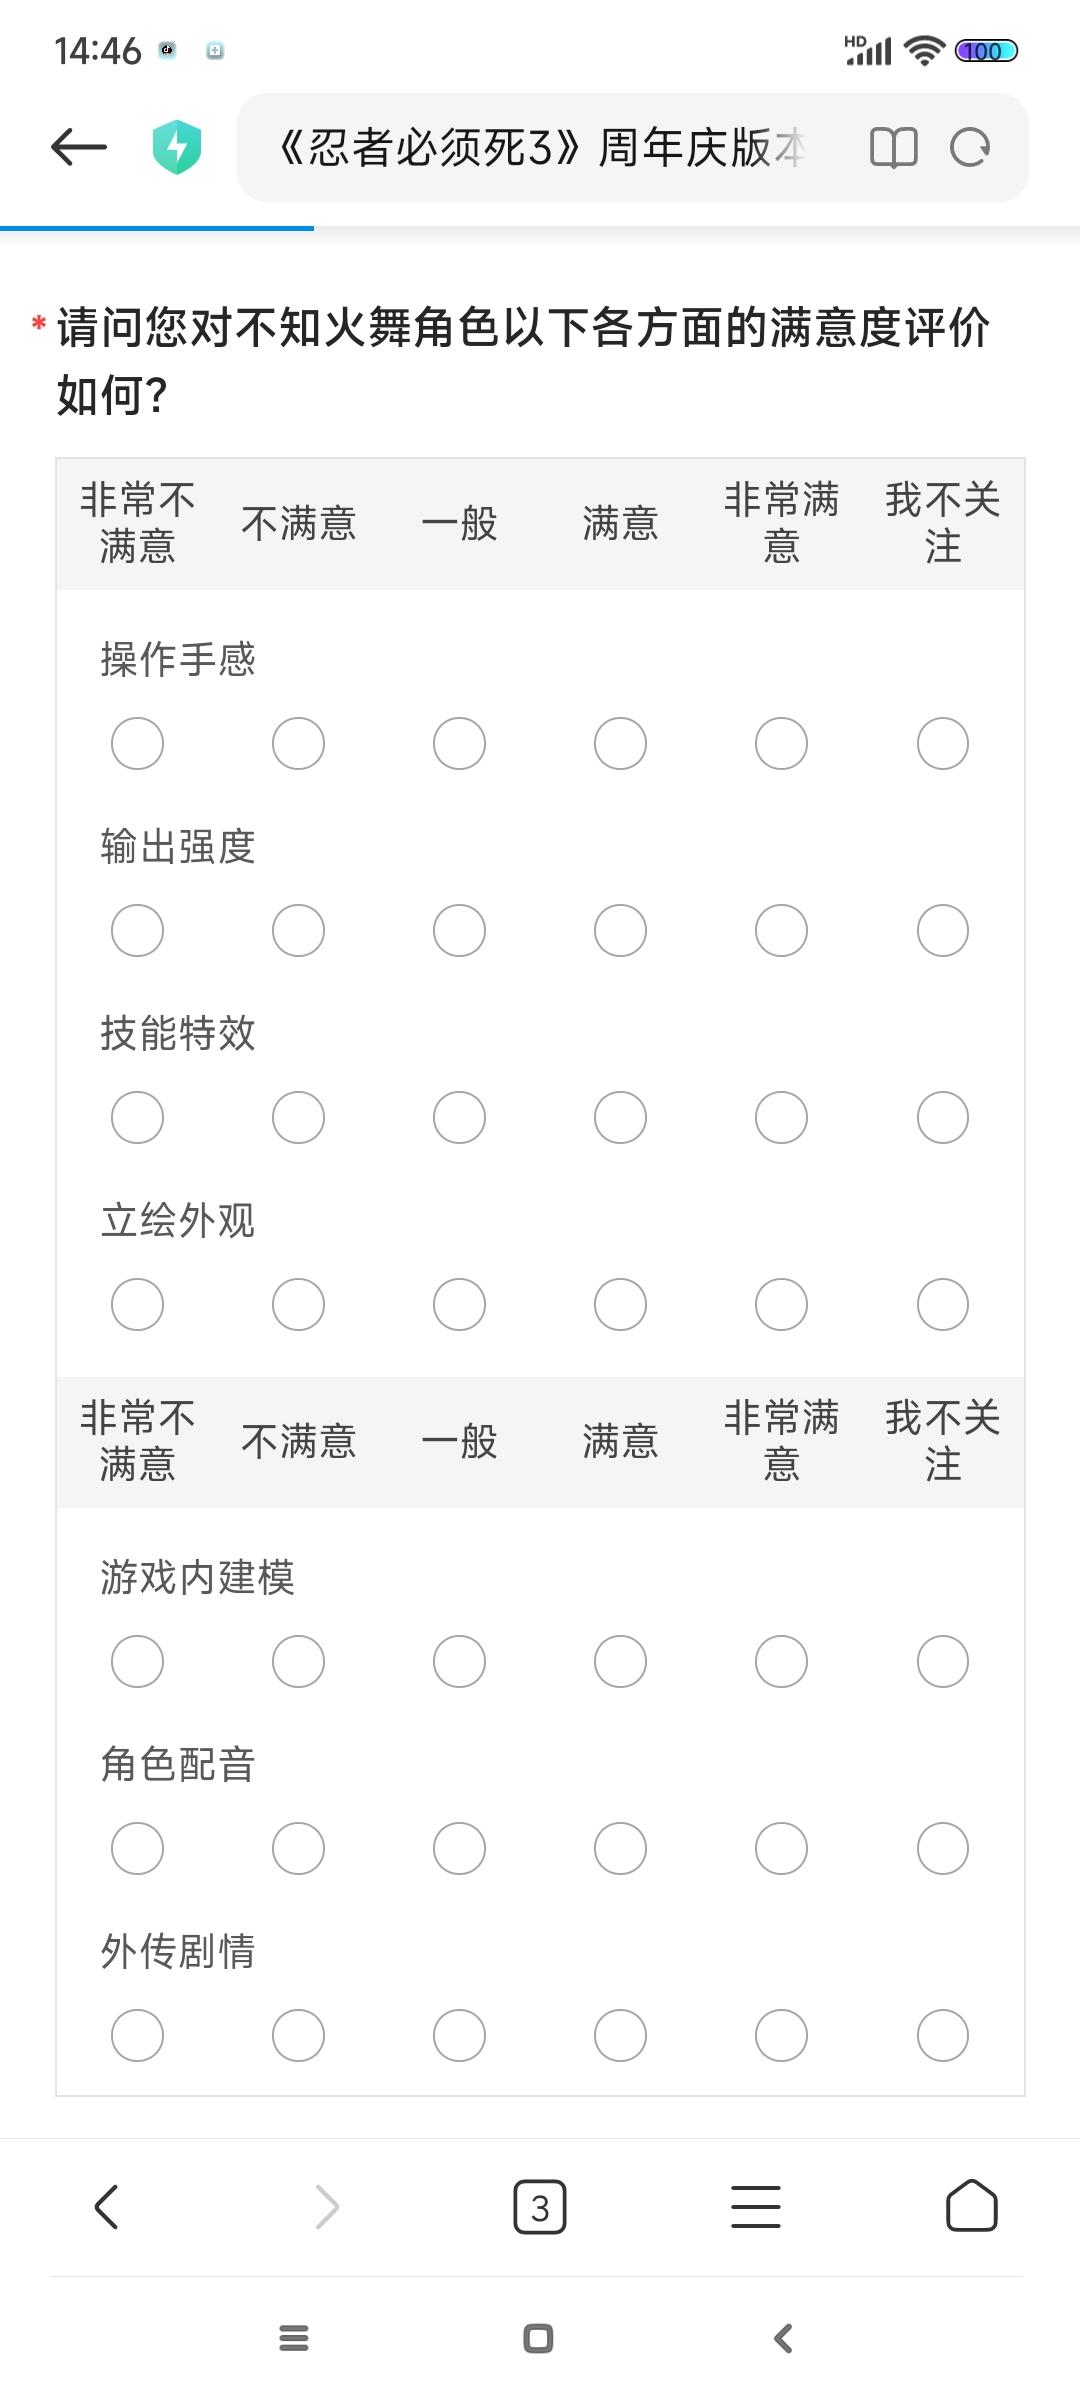
Task: Open reader mode book icon
Action: coord(893,148)
